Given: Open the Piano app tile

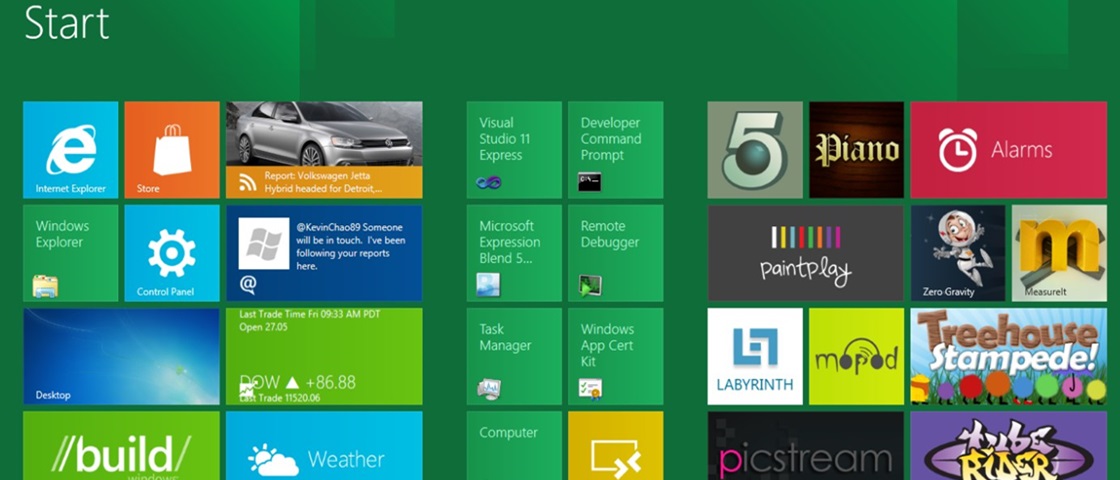Looking at the screenshot, I should (x=856, y=150).
